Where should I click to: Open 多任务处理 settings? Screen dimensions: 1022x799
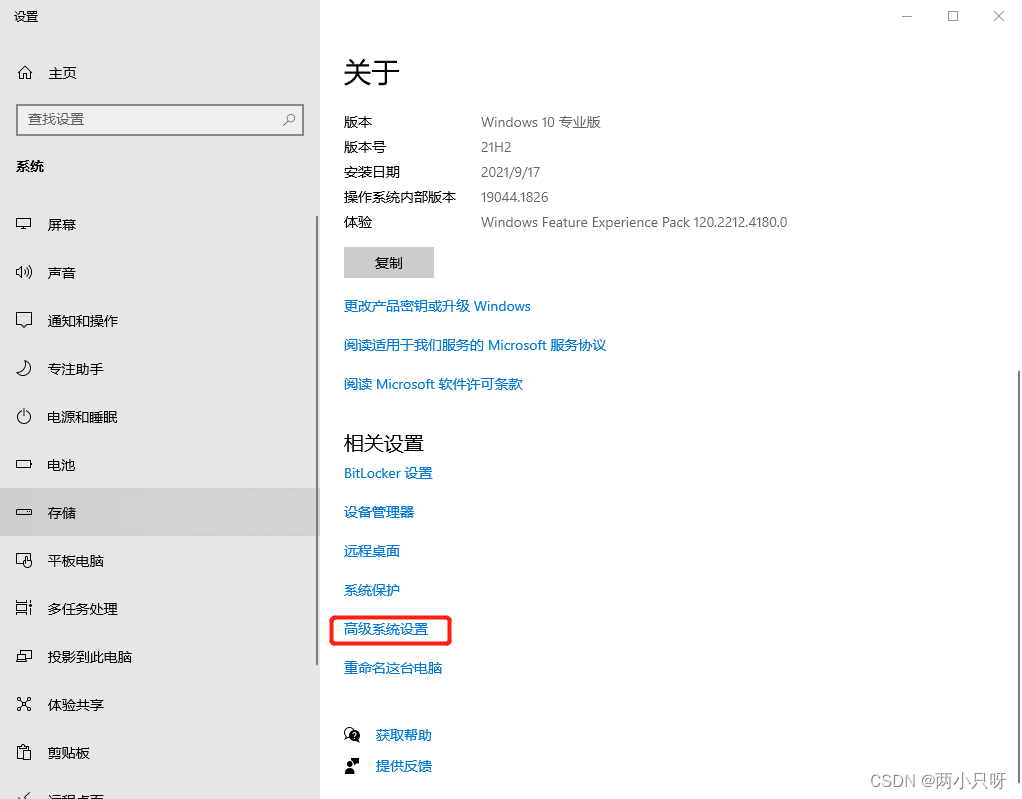click(158, 609)
